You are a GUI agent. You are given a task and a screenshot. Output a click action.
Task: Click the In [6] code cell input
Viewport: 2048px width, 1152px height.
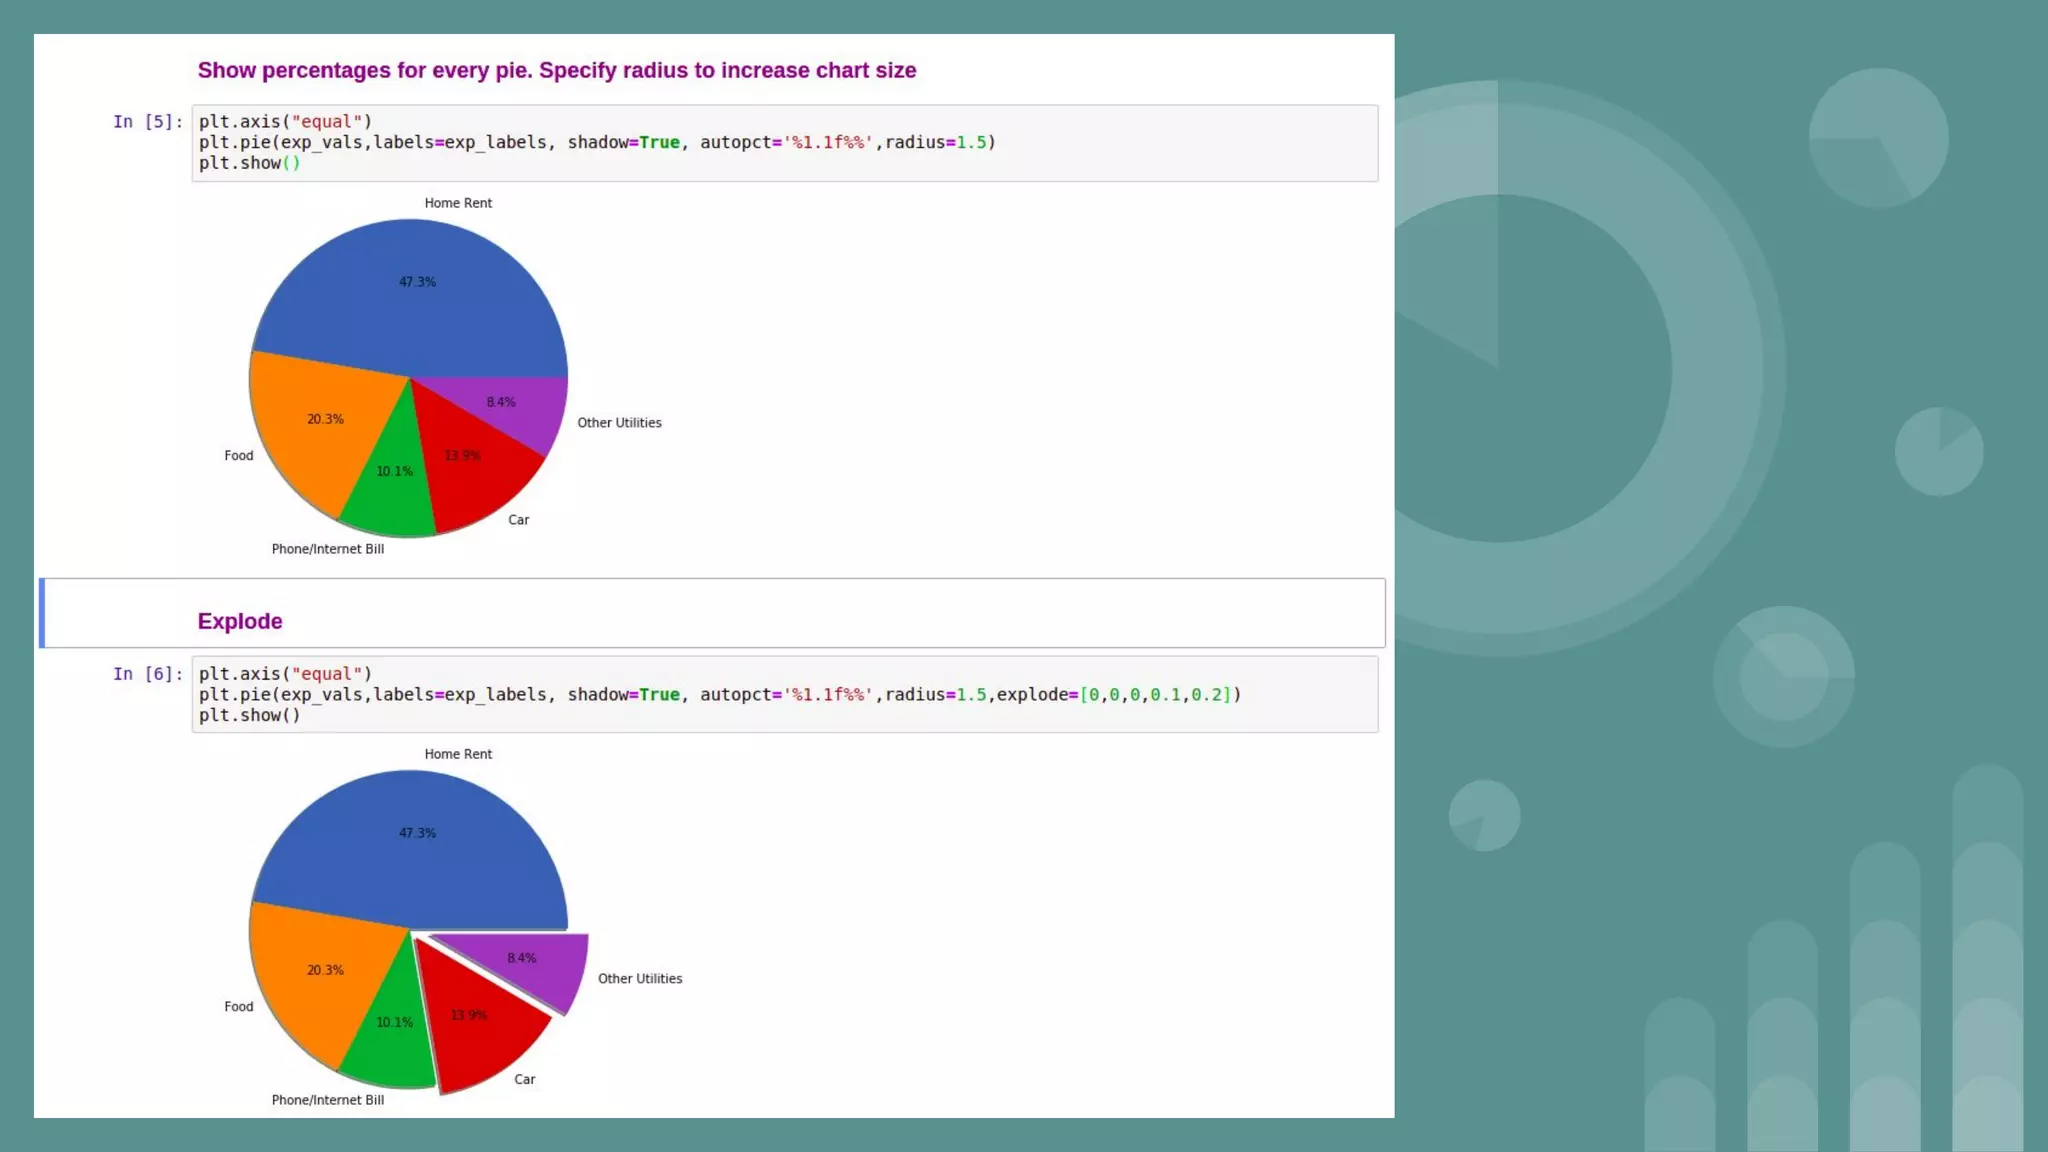point(784,694)
